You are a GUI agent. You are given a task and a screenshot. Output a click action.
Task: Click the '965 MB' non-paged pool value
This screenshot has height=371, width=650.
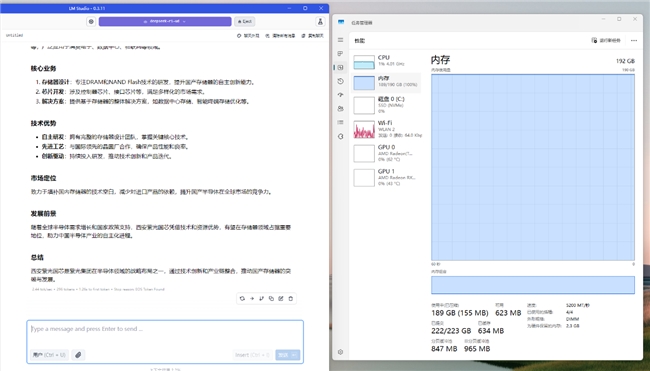pos(477,349)
